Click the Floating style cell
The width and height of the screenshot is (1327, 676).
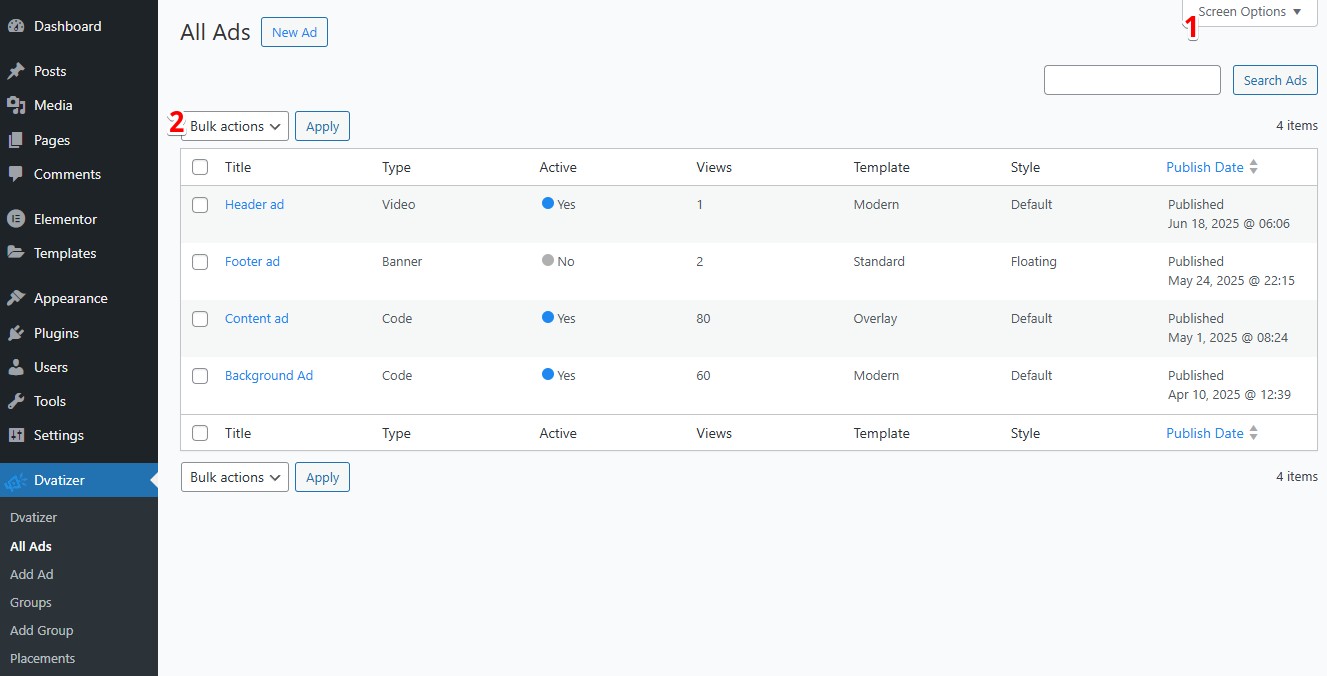pyautogui.click(x=1033, y=261)
